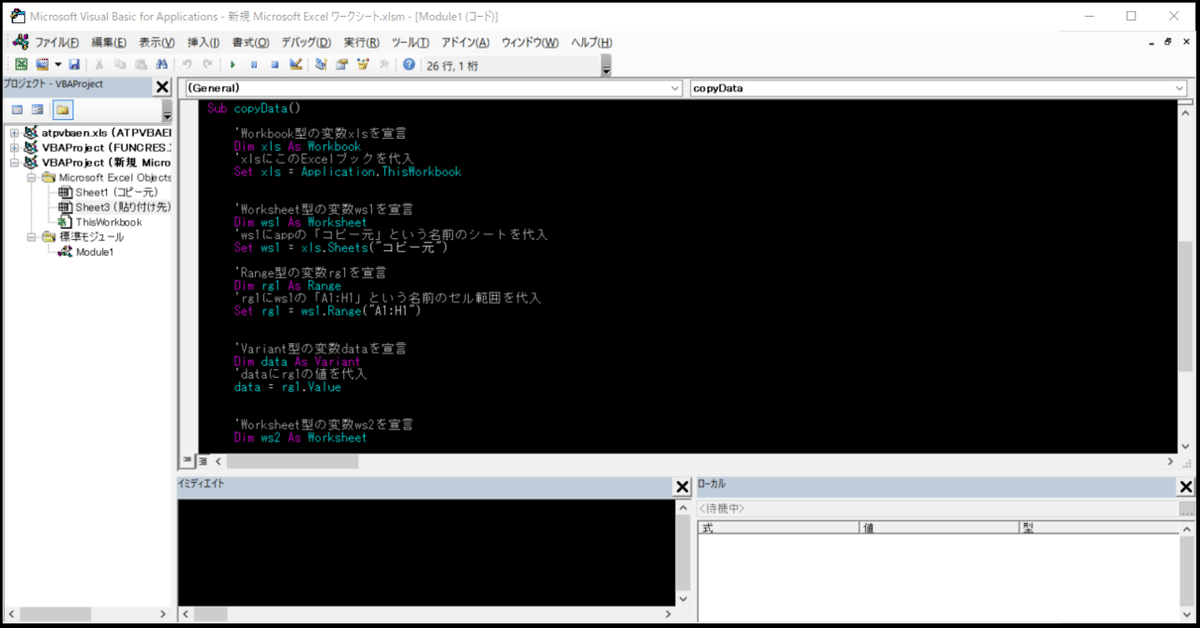Screen dimensions: 1200x628
Task: Click inside the イミディエイト input area
Action: click(427, 551)
